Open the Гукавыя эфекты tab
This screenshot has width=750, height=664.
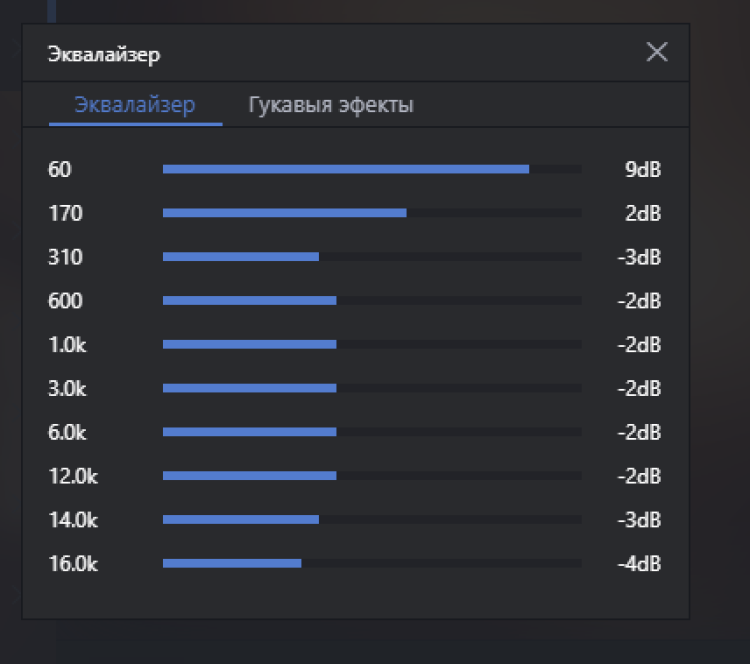(x=331, y=105)
